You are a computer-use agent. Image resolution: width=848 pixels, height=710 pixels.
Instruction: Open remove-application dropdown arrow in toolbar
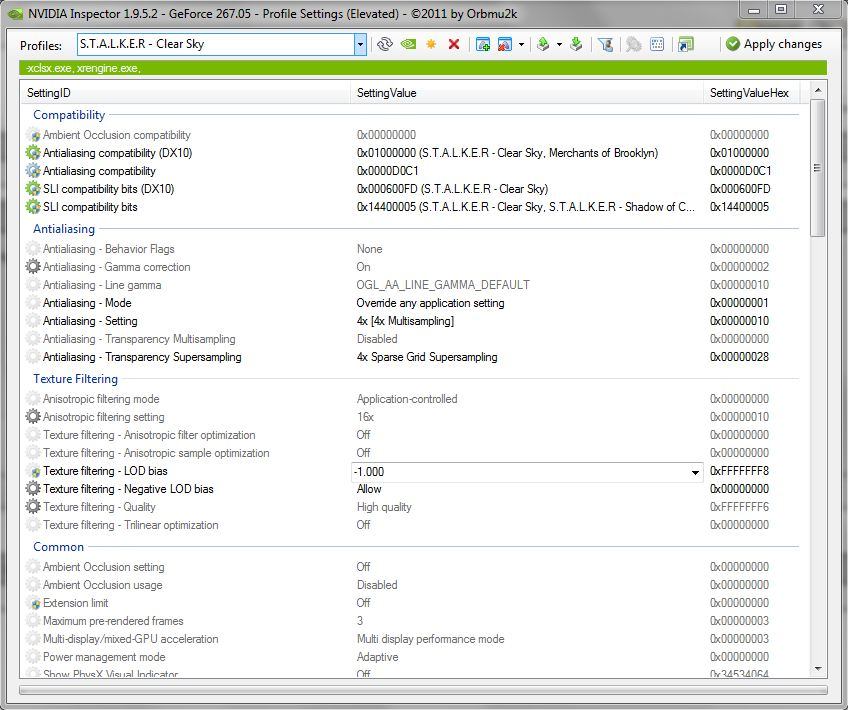pyautogui.click(x=521, y=44)
